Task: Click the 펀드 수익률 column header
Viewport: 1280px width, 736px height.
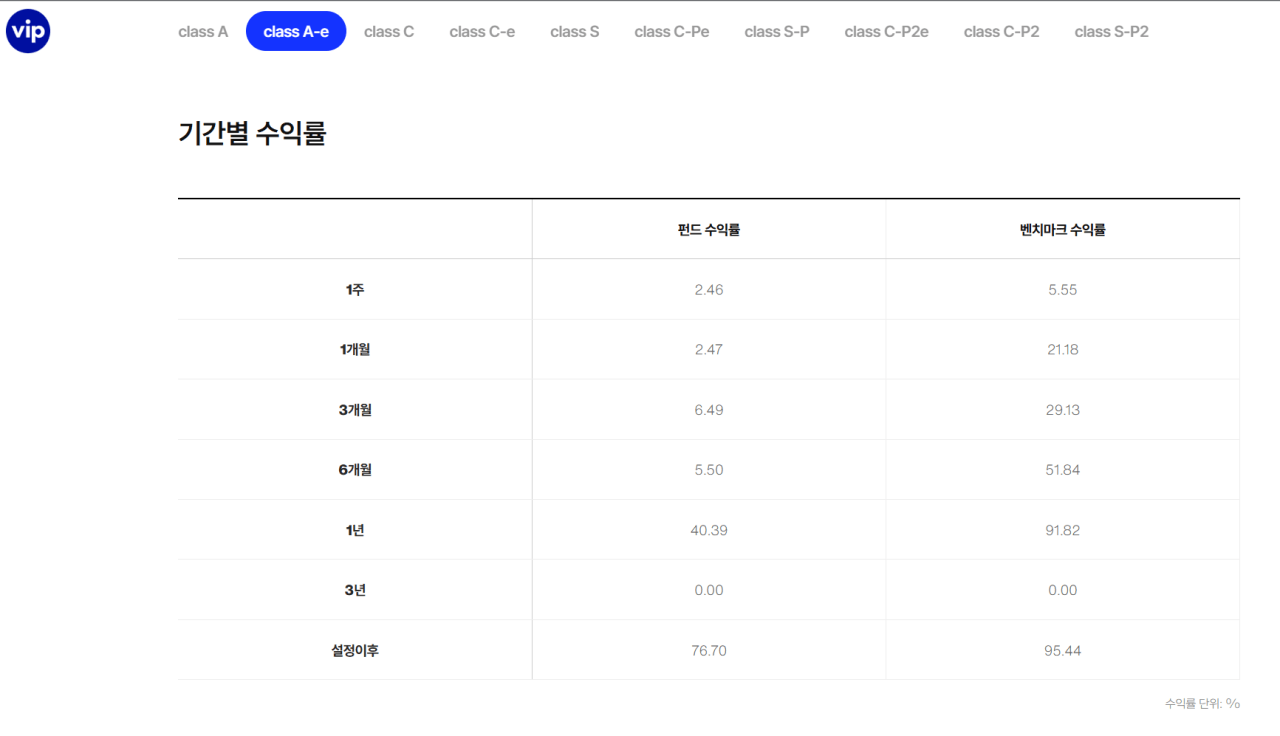Action: coord(708,229)
